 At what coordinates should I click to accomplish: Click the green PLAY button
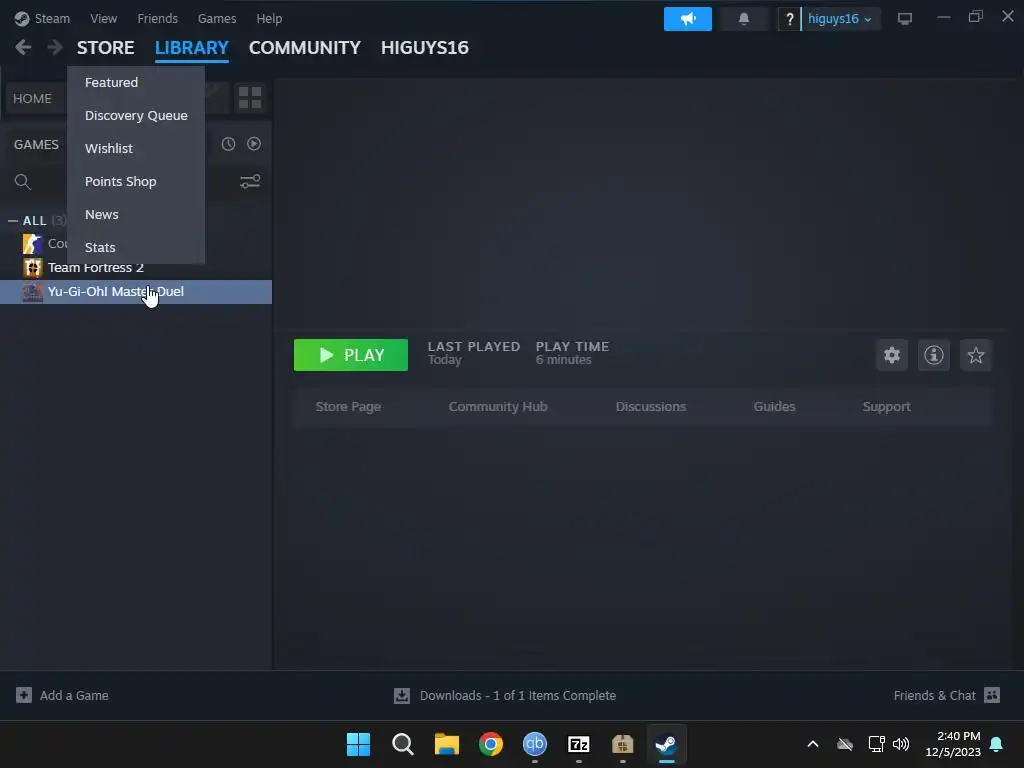click(x=351, y=355)
